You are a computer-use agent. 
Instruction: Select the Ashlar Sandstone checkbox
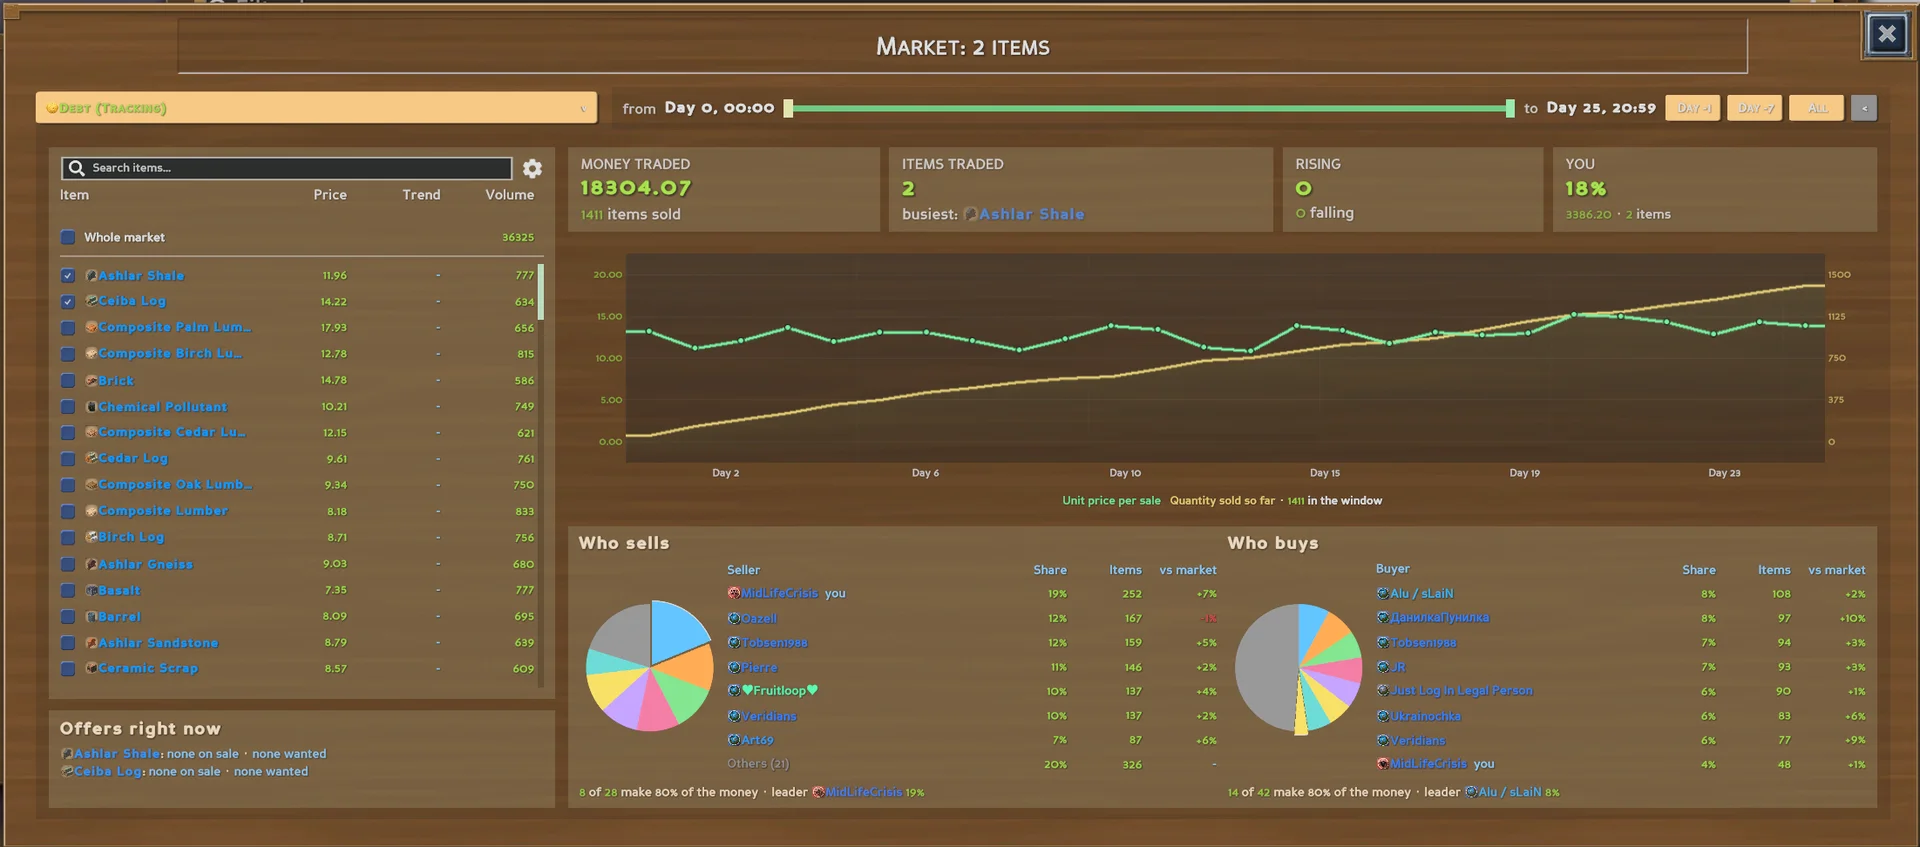coord(68,643)
